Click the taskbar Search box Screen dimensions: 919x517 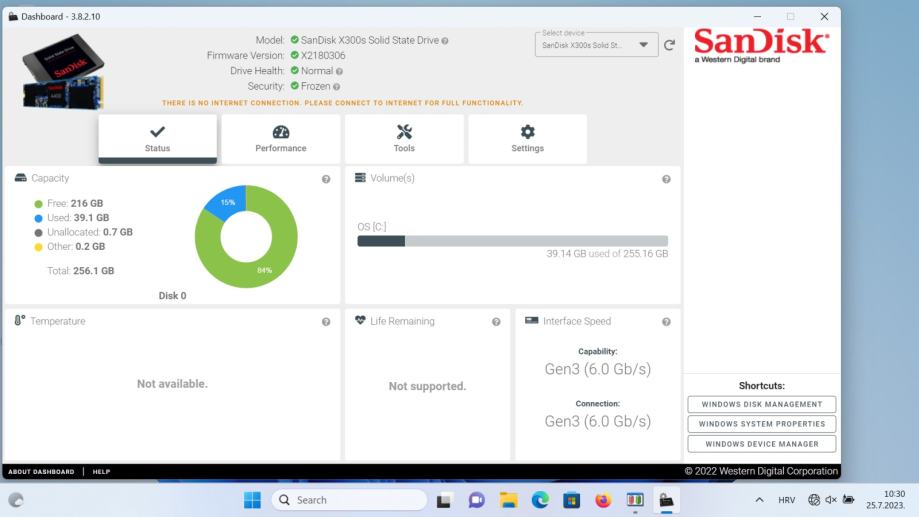click(x=350, y=500)
